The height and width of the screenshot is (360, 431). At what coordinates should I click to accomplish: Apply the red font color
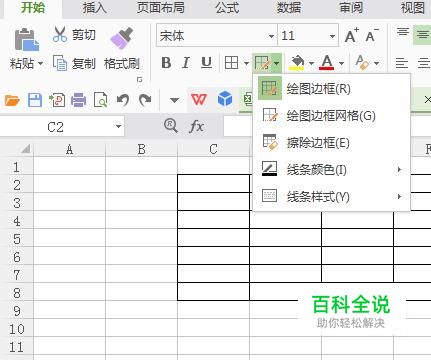point(327,63)
